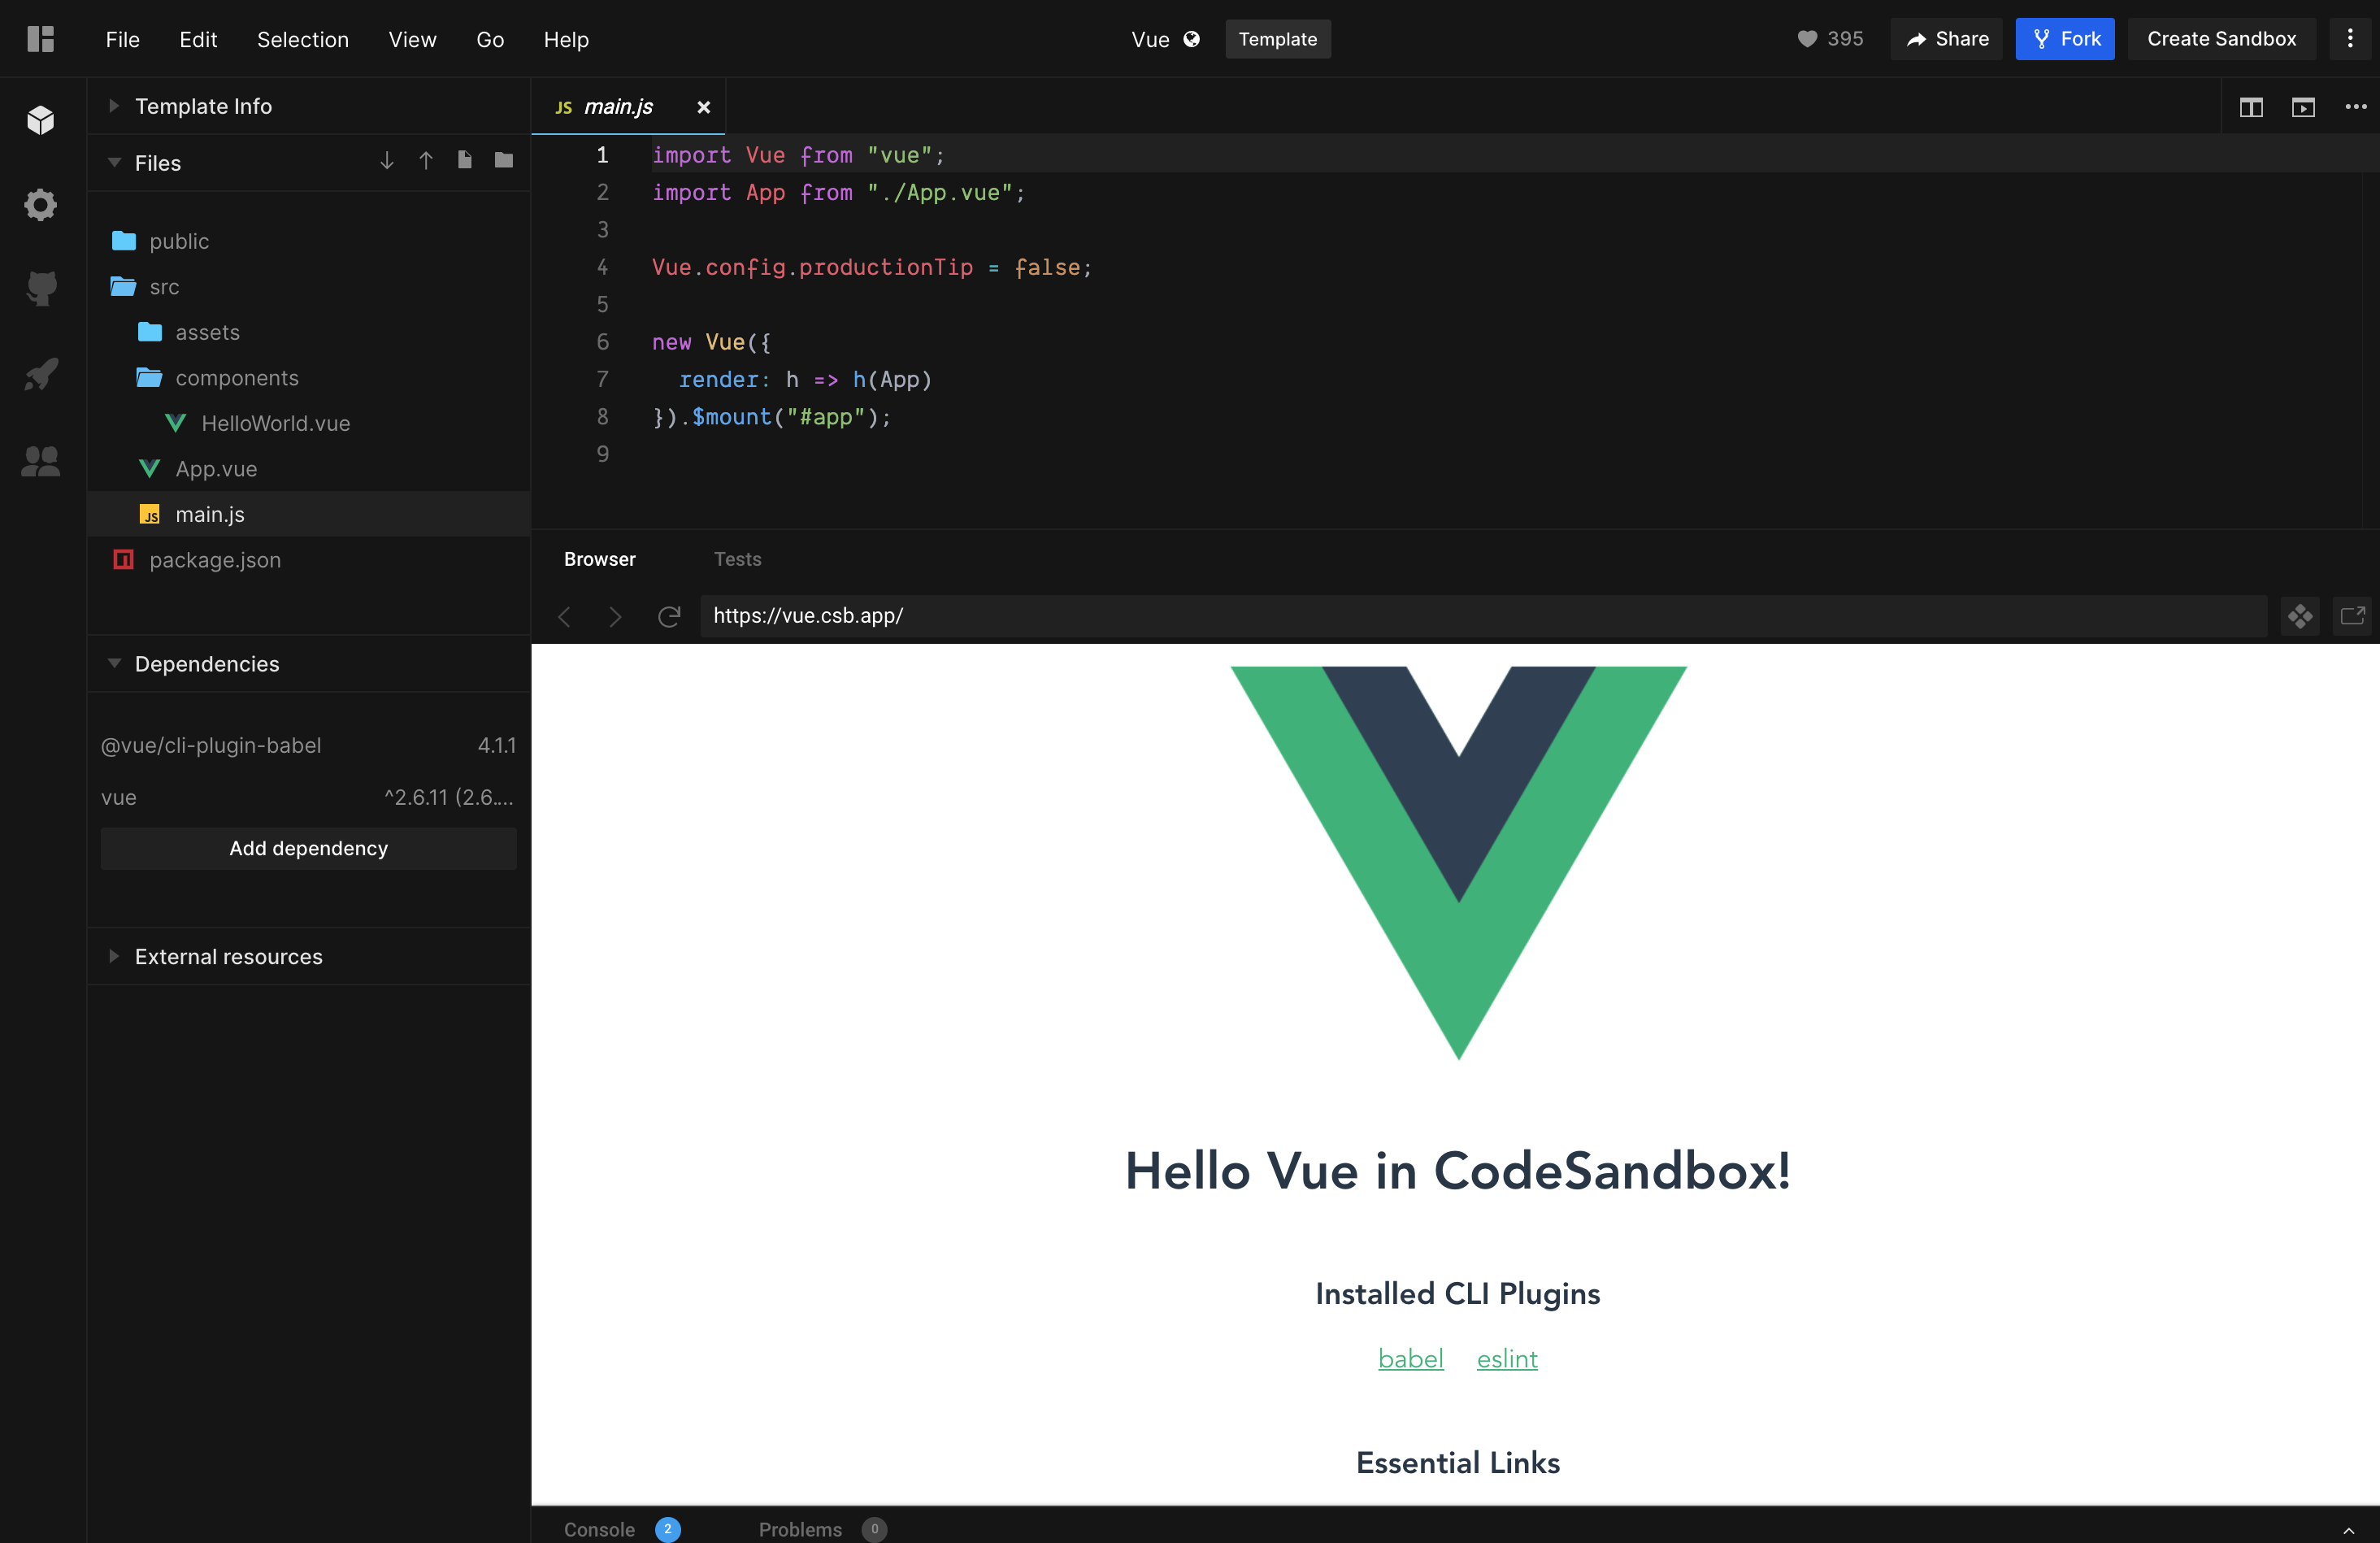Open package.json file
Image resolution: width=2380 pixels, height=1543 pixels.
[x=309, y=560]
